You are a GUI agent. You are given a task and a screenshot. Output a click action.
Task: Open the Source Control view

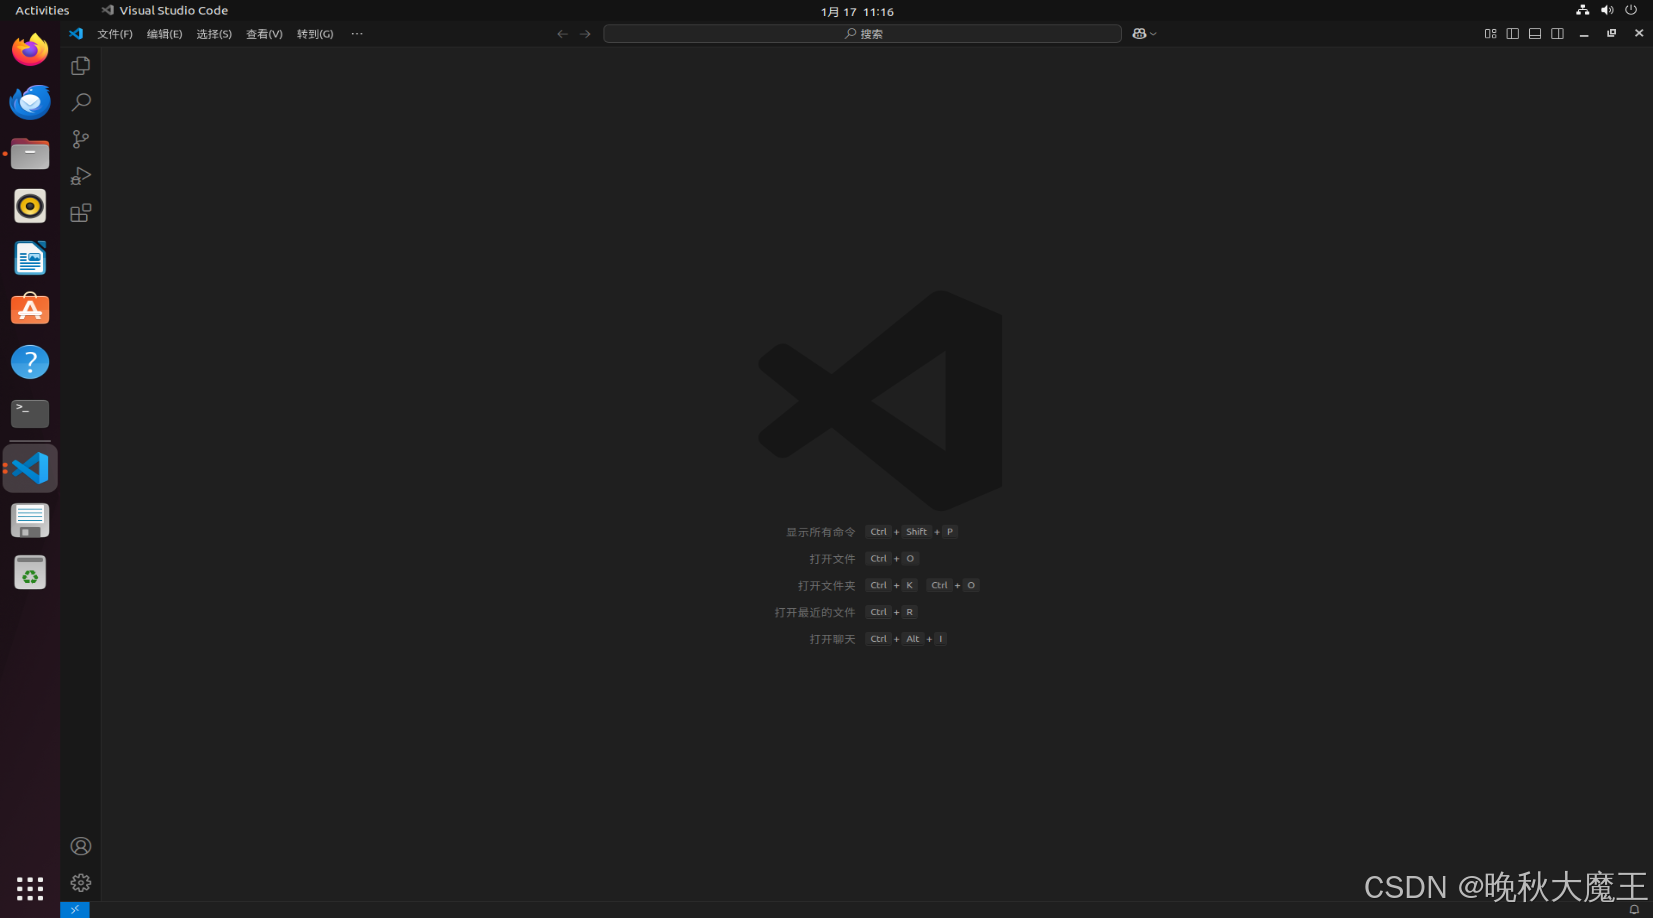pos(81,139)
